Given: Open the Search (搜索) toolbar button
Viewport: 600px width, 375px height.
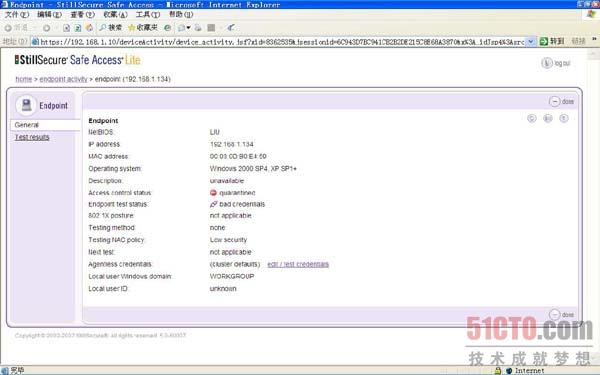Looking at the screenshot, I should pyautogui.click(x=111, y=28).
